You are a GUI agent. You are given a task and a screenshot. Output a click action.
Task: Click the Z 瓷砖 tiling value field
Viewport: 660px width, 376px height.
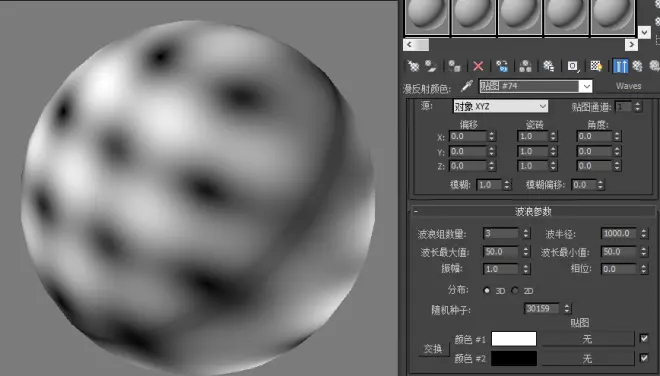(x=533, y=166)
